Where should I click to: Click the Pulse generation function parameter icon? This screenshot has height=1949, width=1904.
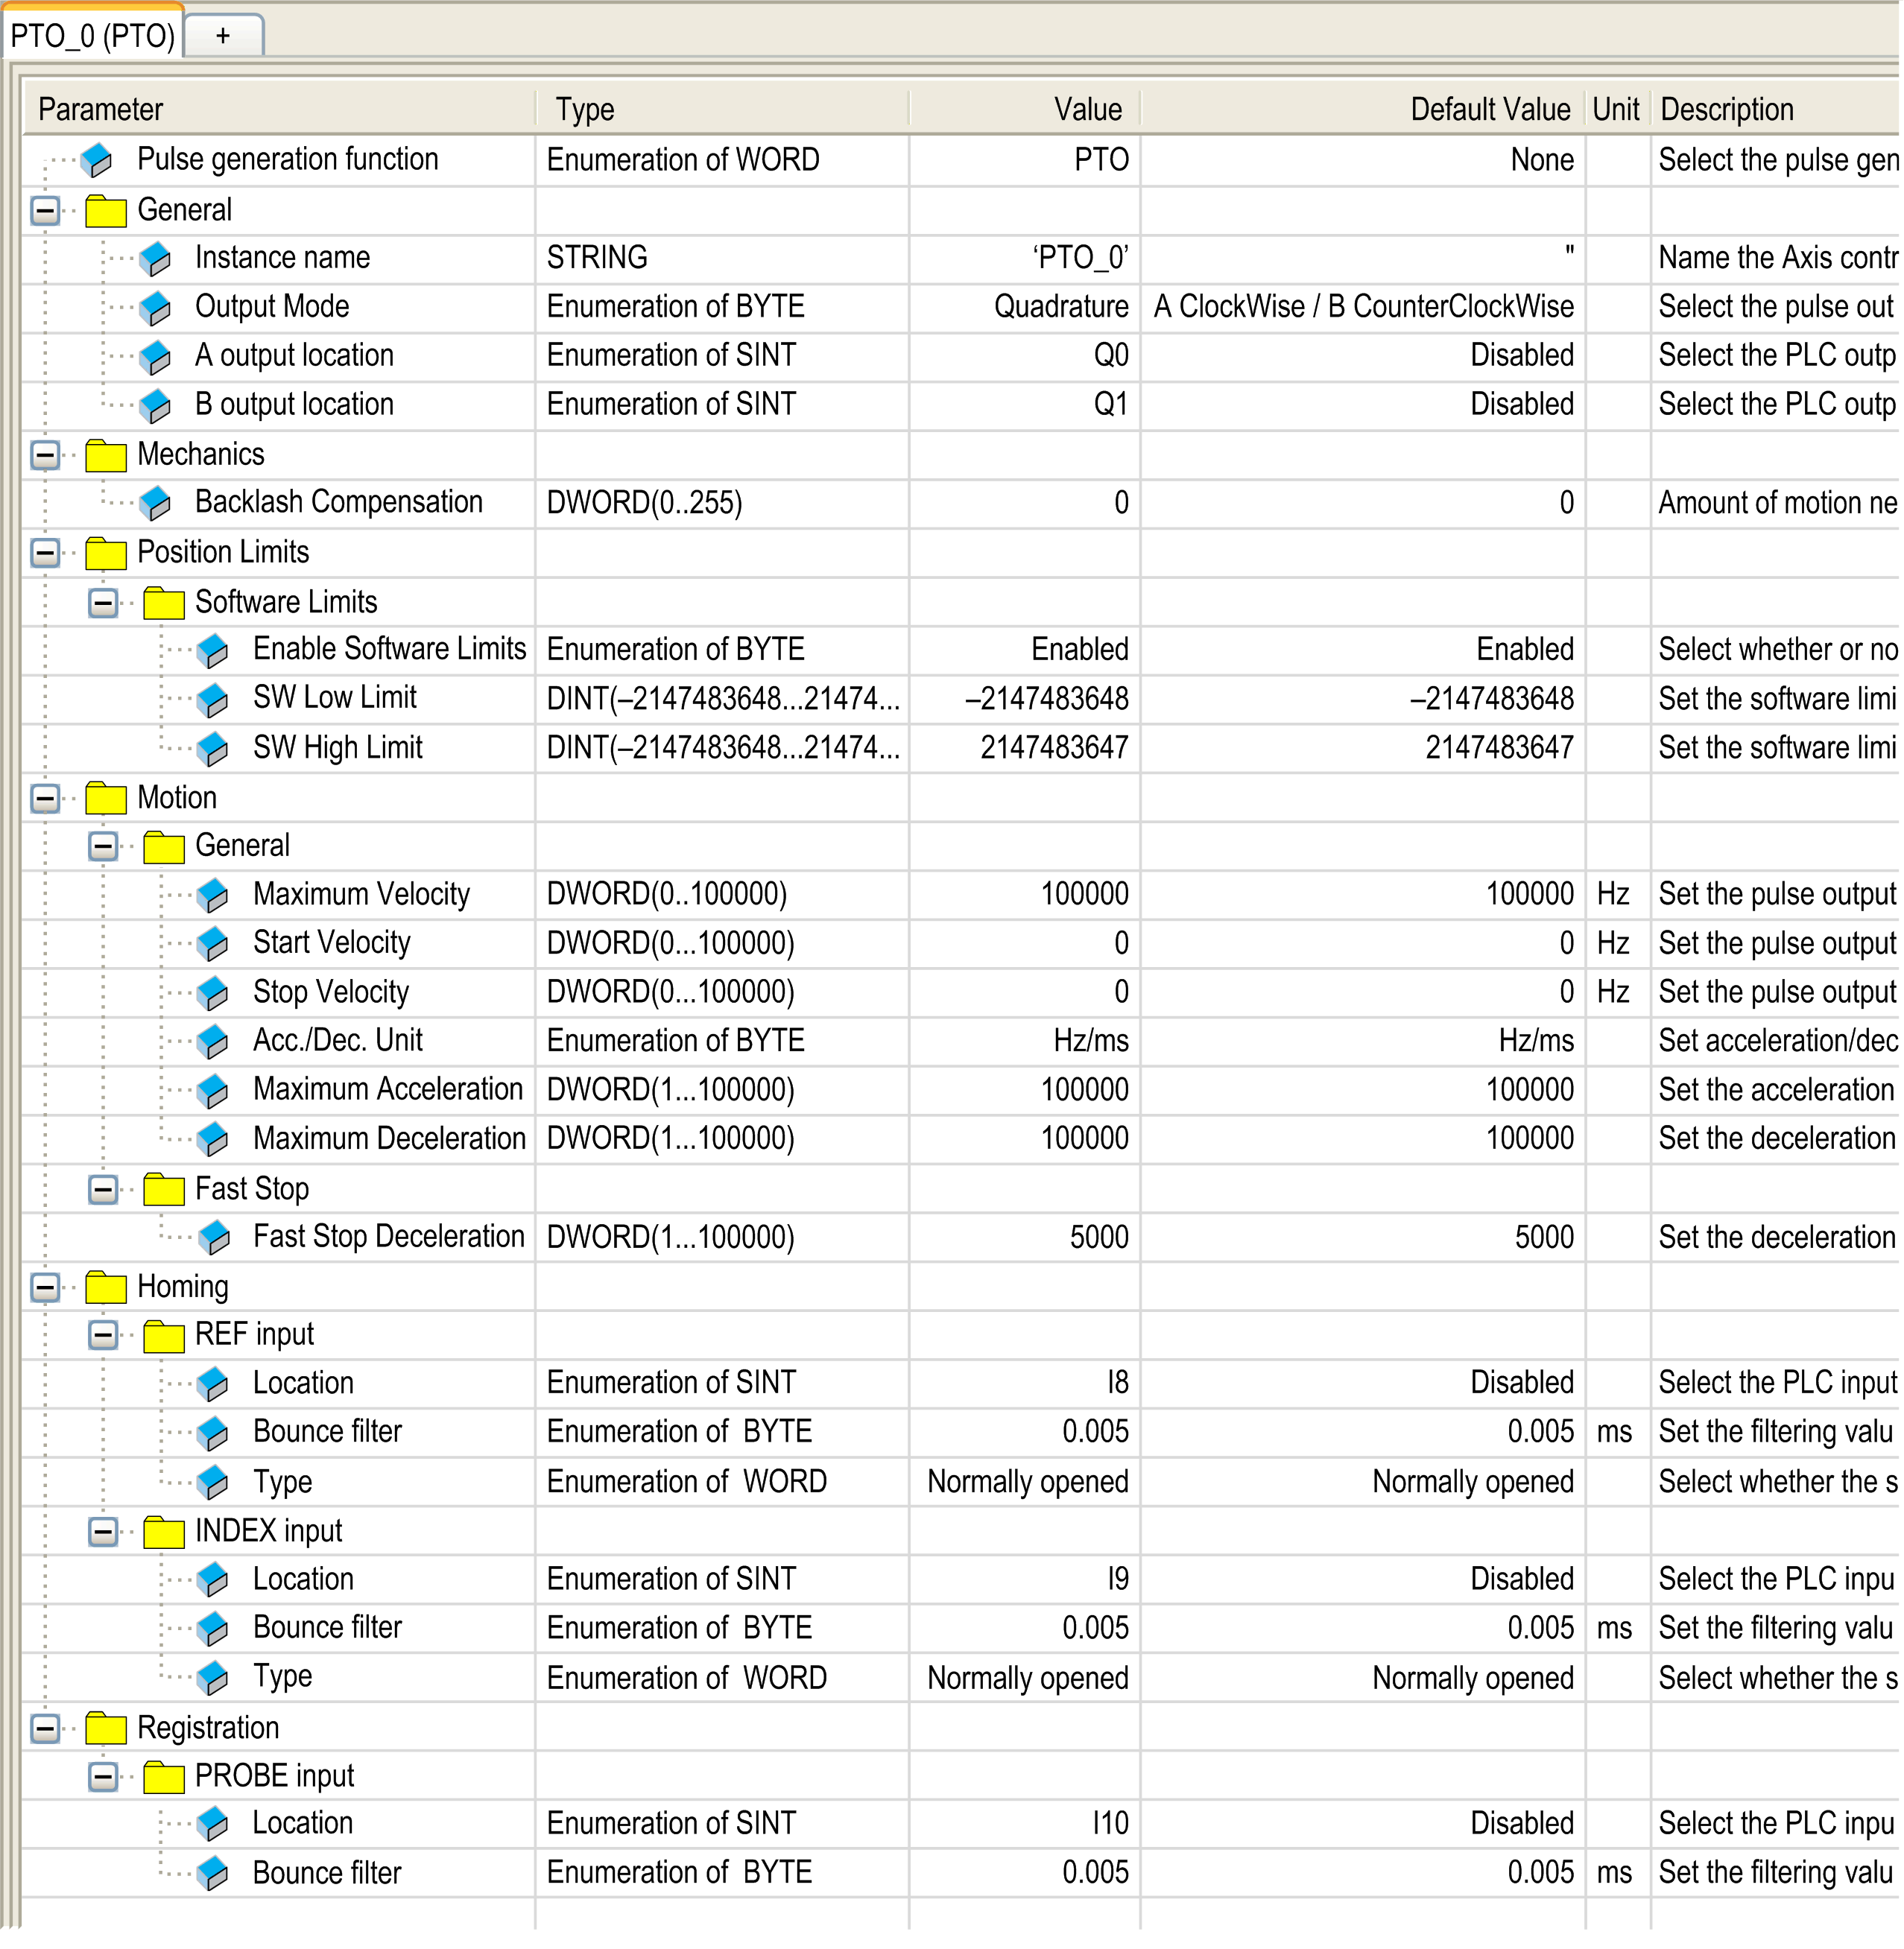(x=97, y=159)
